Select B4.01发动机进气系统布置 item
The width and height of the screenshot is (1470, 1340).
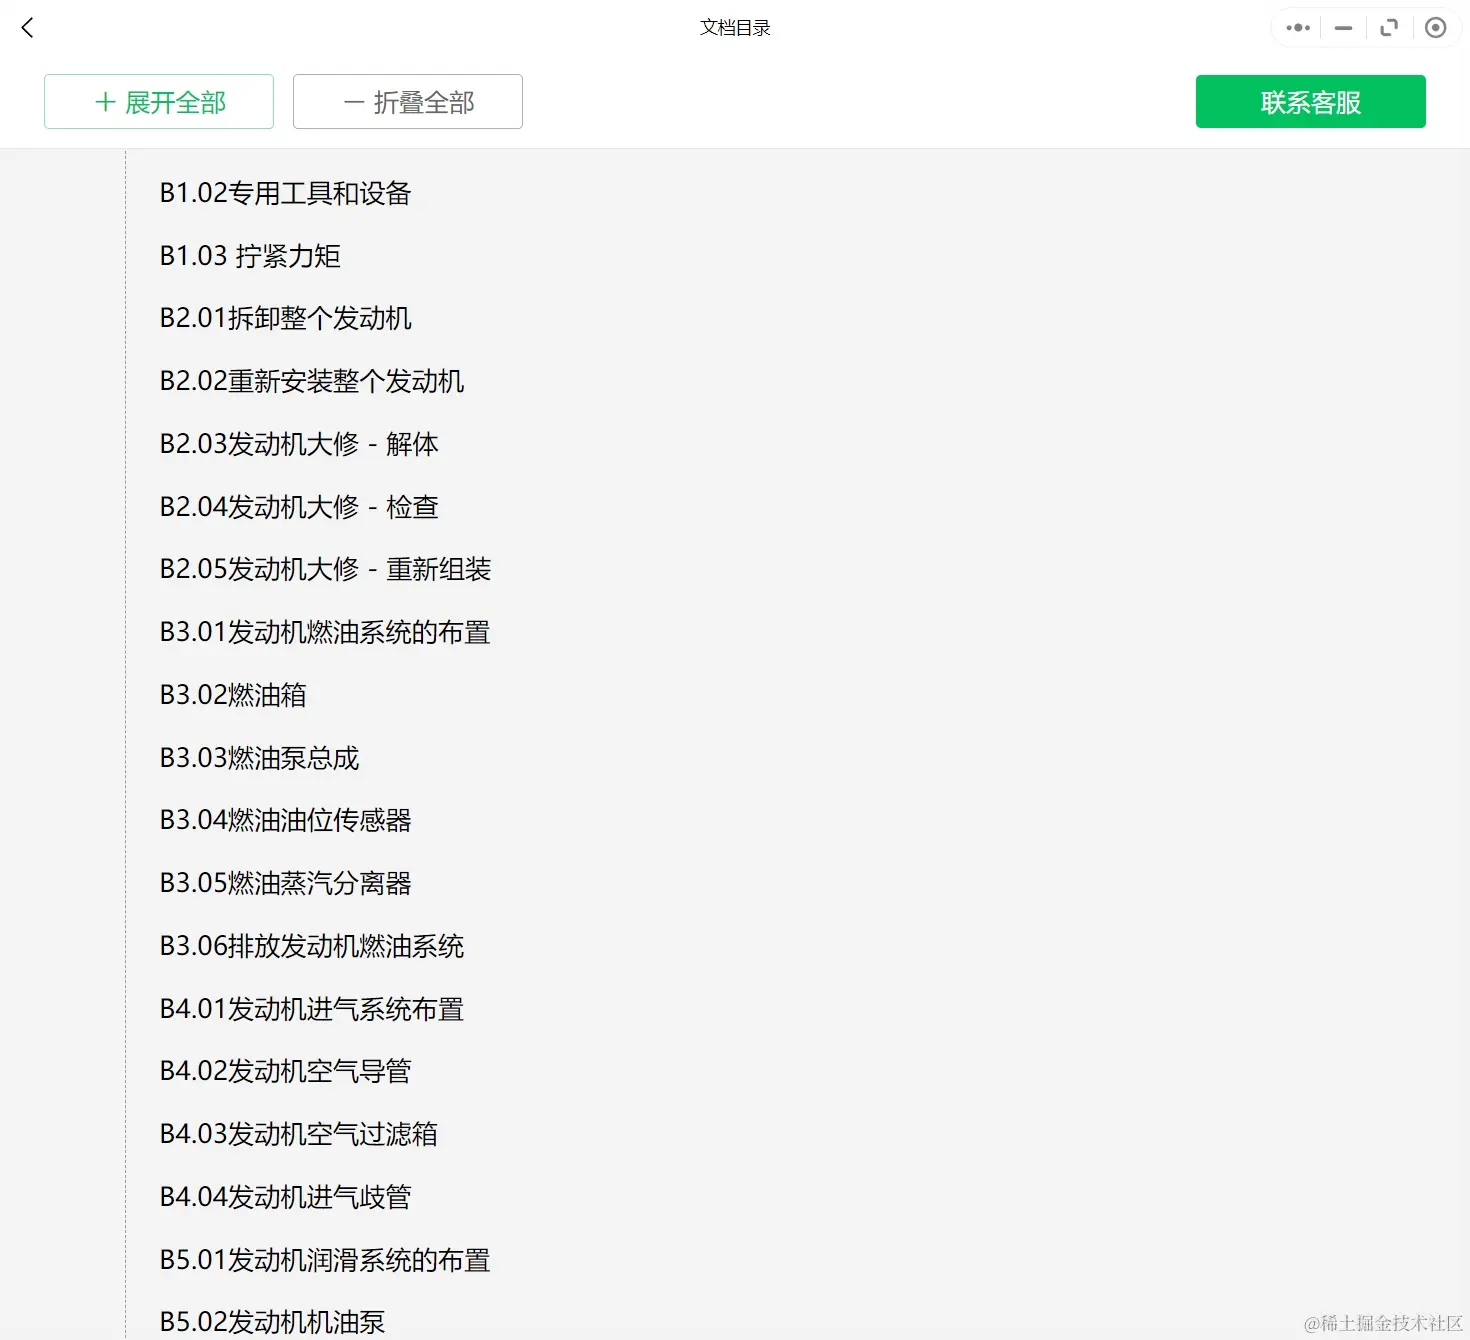pos(311,1009)
